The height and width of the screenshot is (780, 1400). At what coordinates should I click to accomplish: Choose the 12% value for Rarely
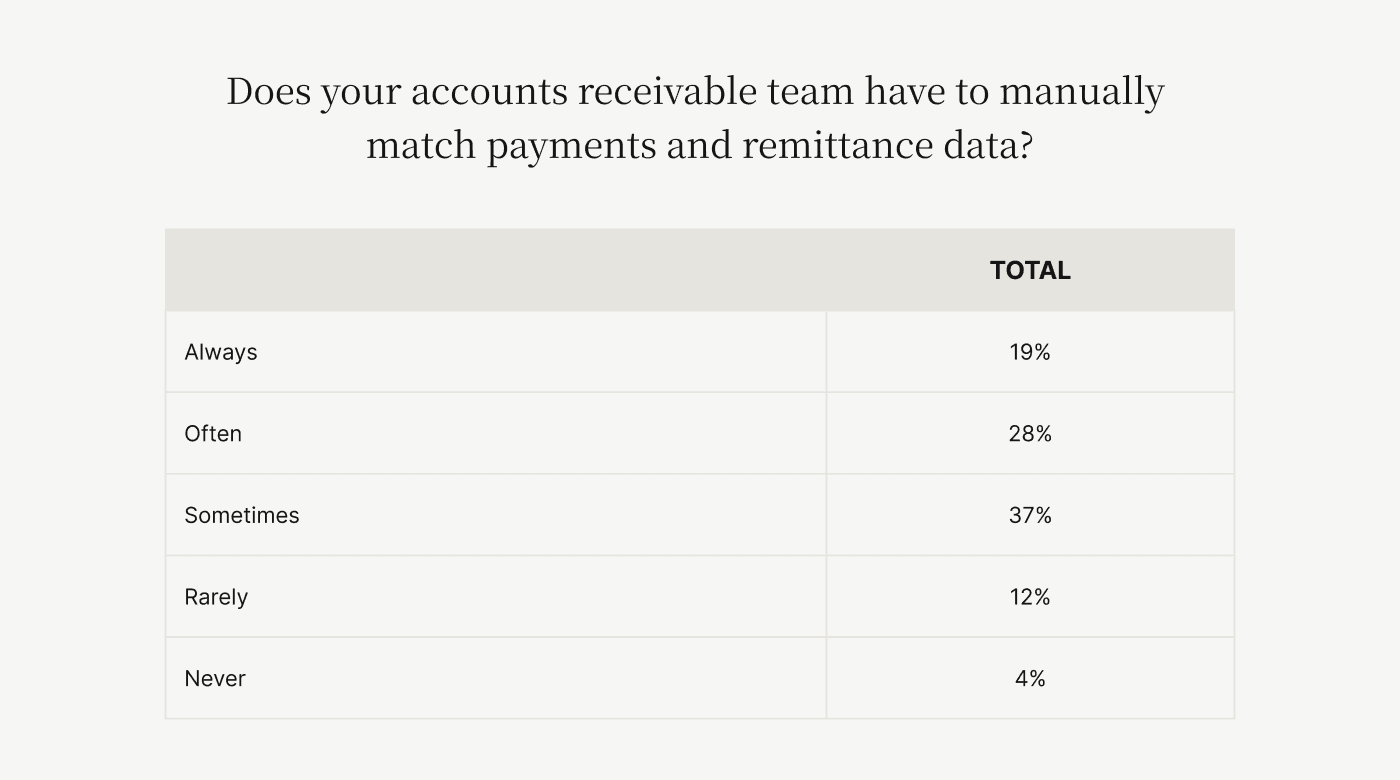1030,597
